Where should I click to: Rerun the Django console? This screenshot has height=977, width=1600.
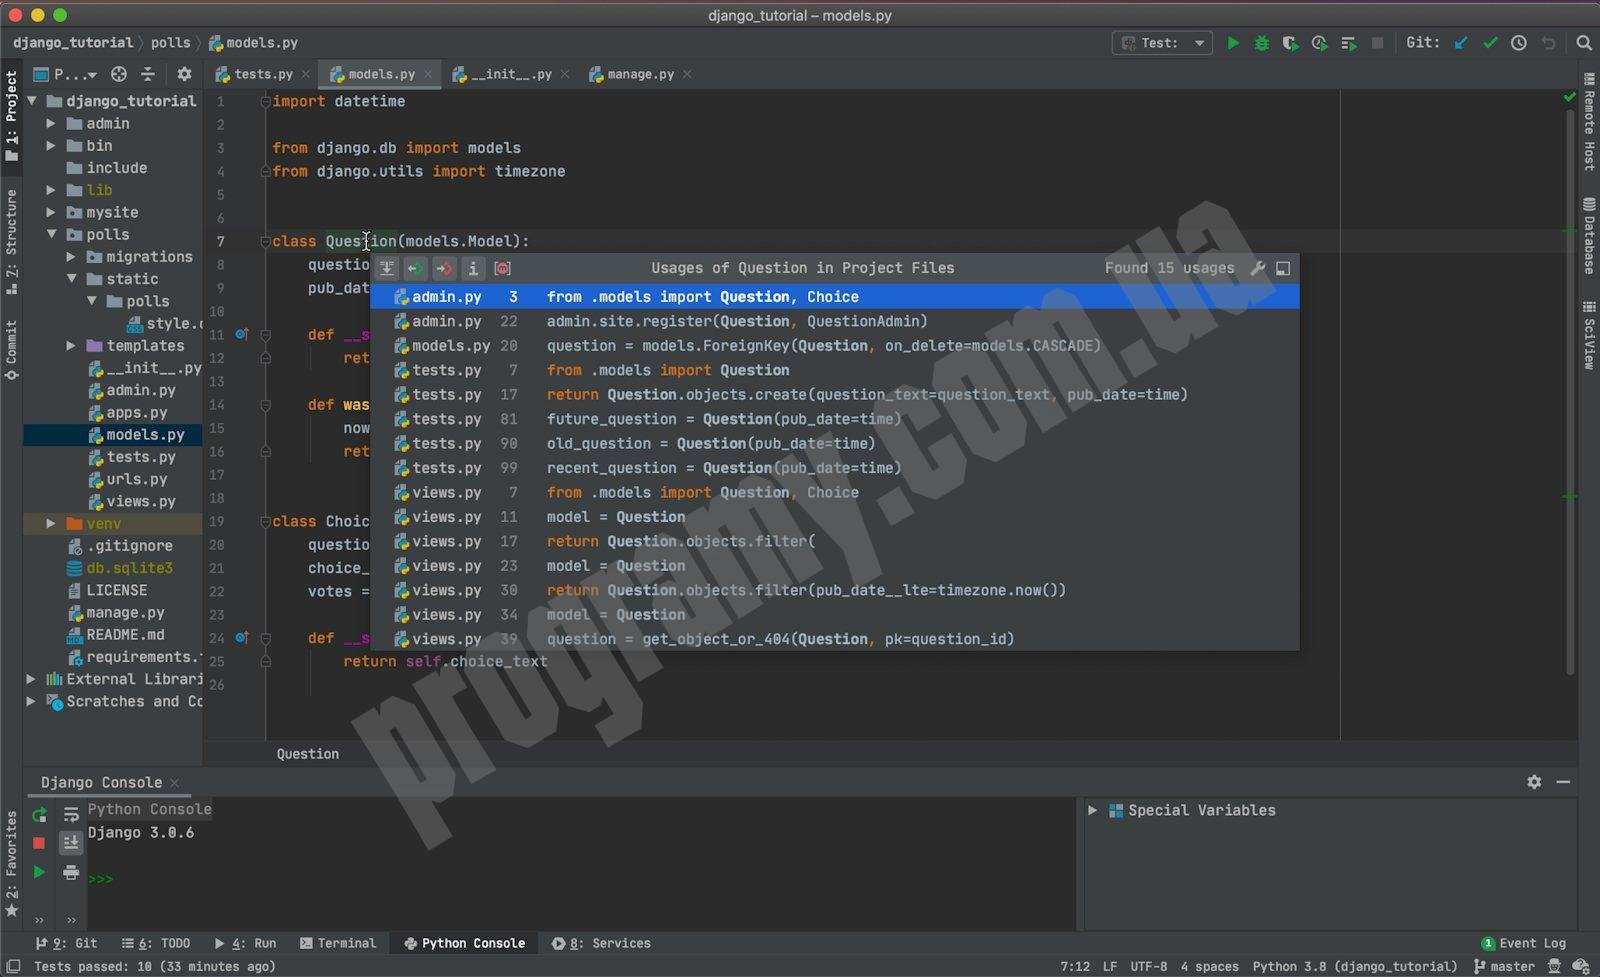tap(39, 815)
